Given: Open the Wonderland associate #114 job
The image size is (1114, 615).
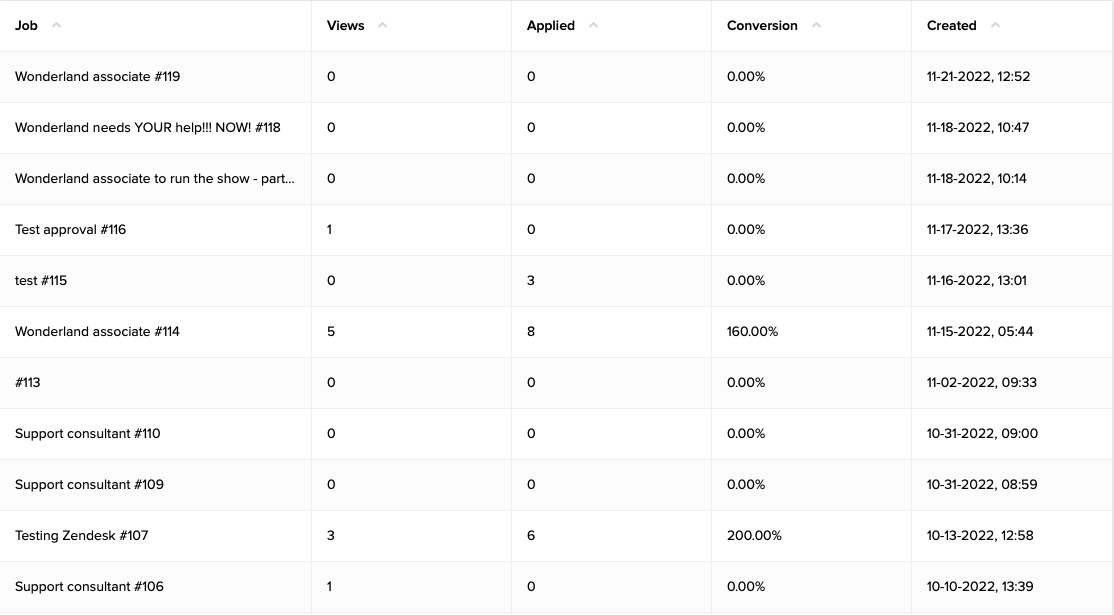Looking at the screenshot, I should tap(97, 331).
